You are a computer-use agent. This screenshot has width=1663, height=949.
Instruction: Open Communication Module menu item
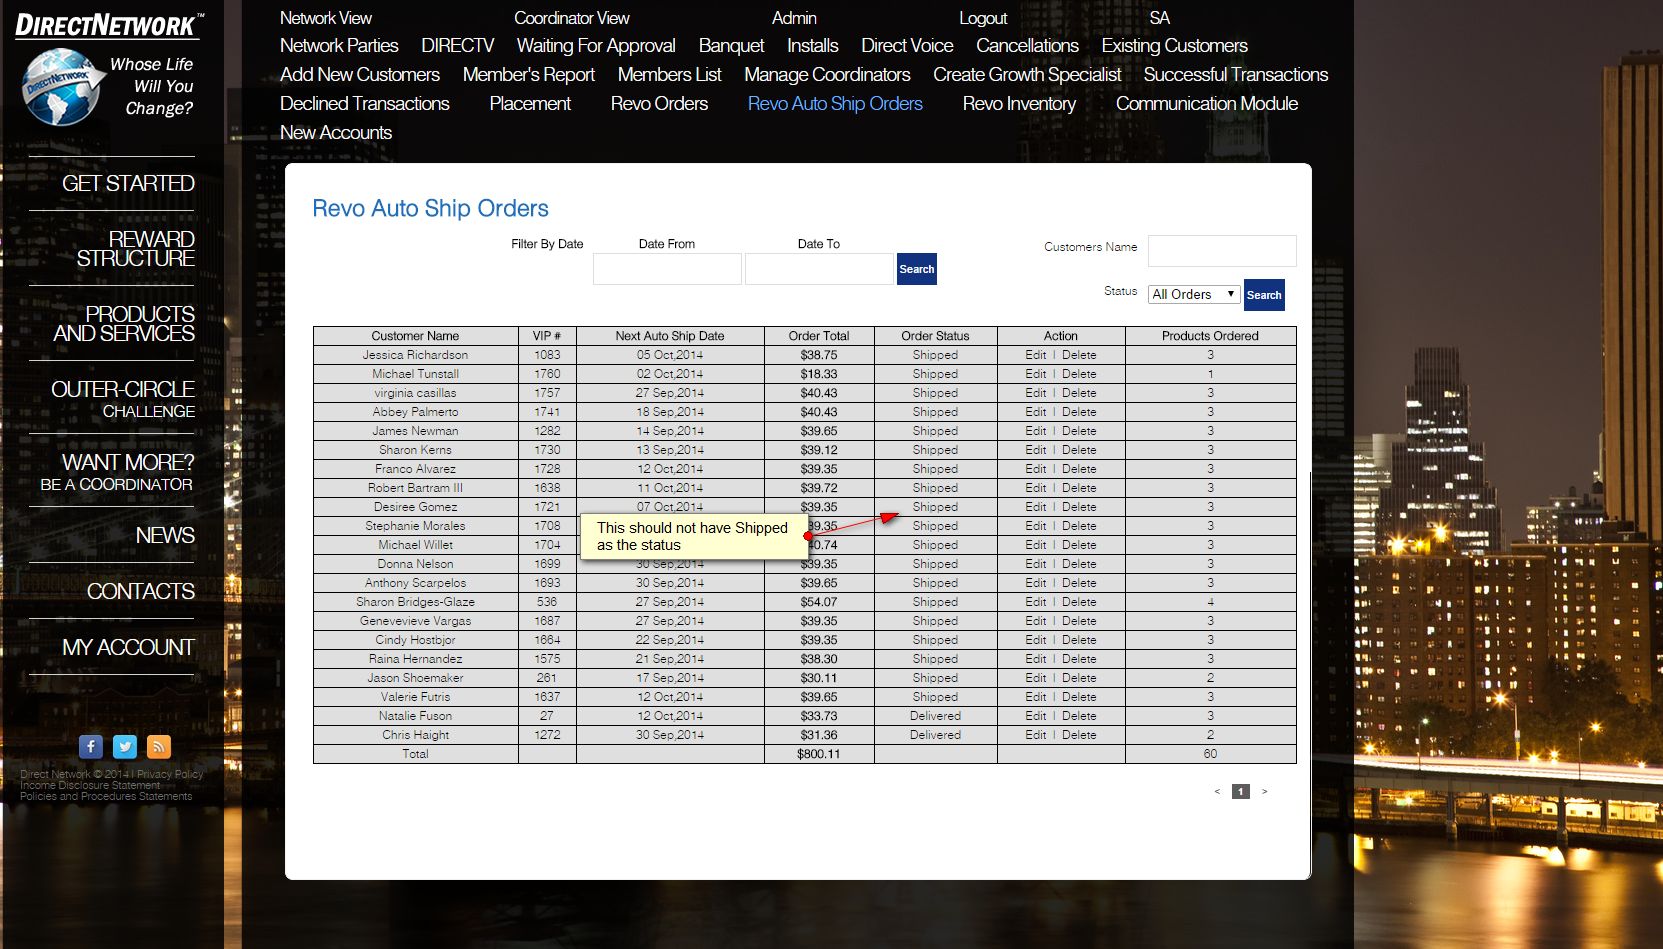tap(1206, 104)
